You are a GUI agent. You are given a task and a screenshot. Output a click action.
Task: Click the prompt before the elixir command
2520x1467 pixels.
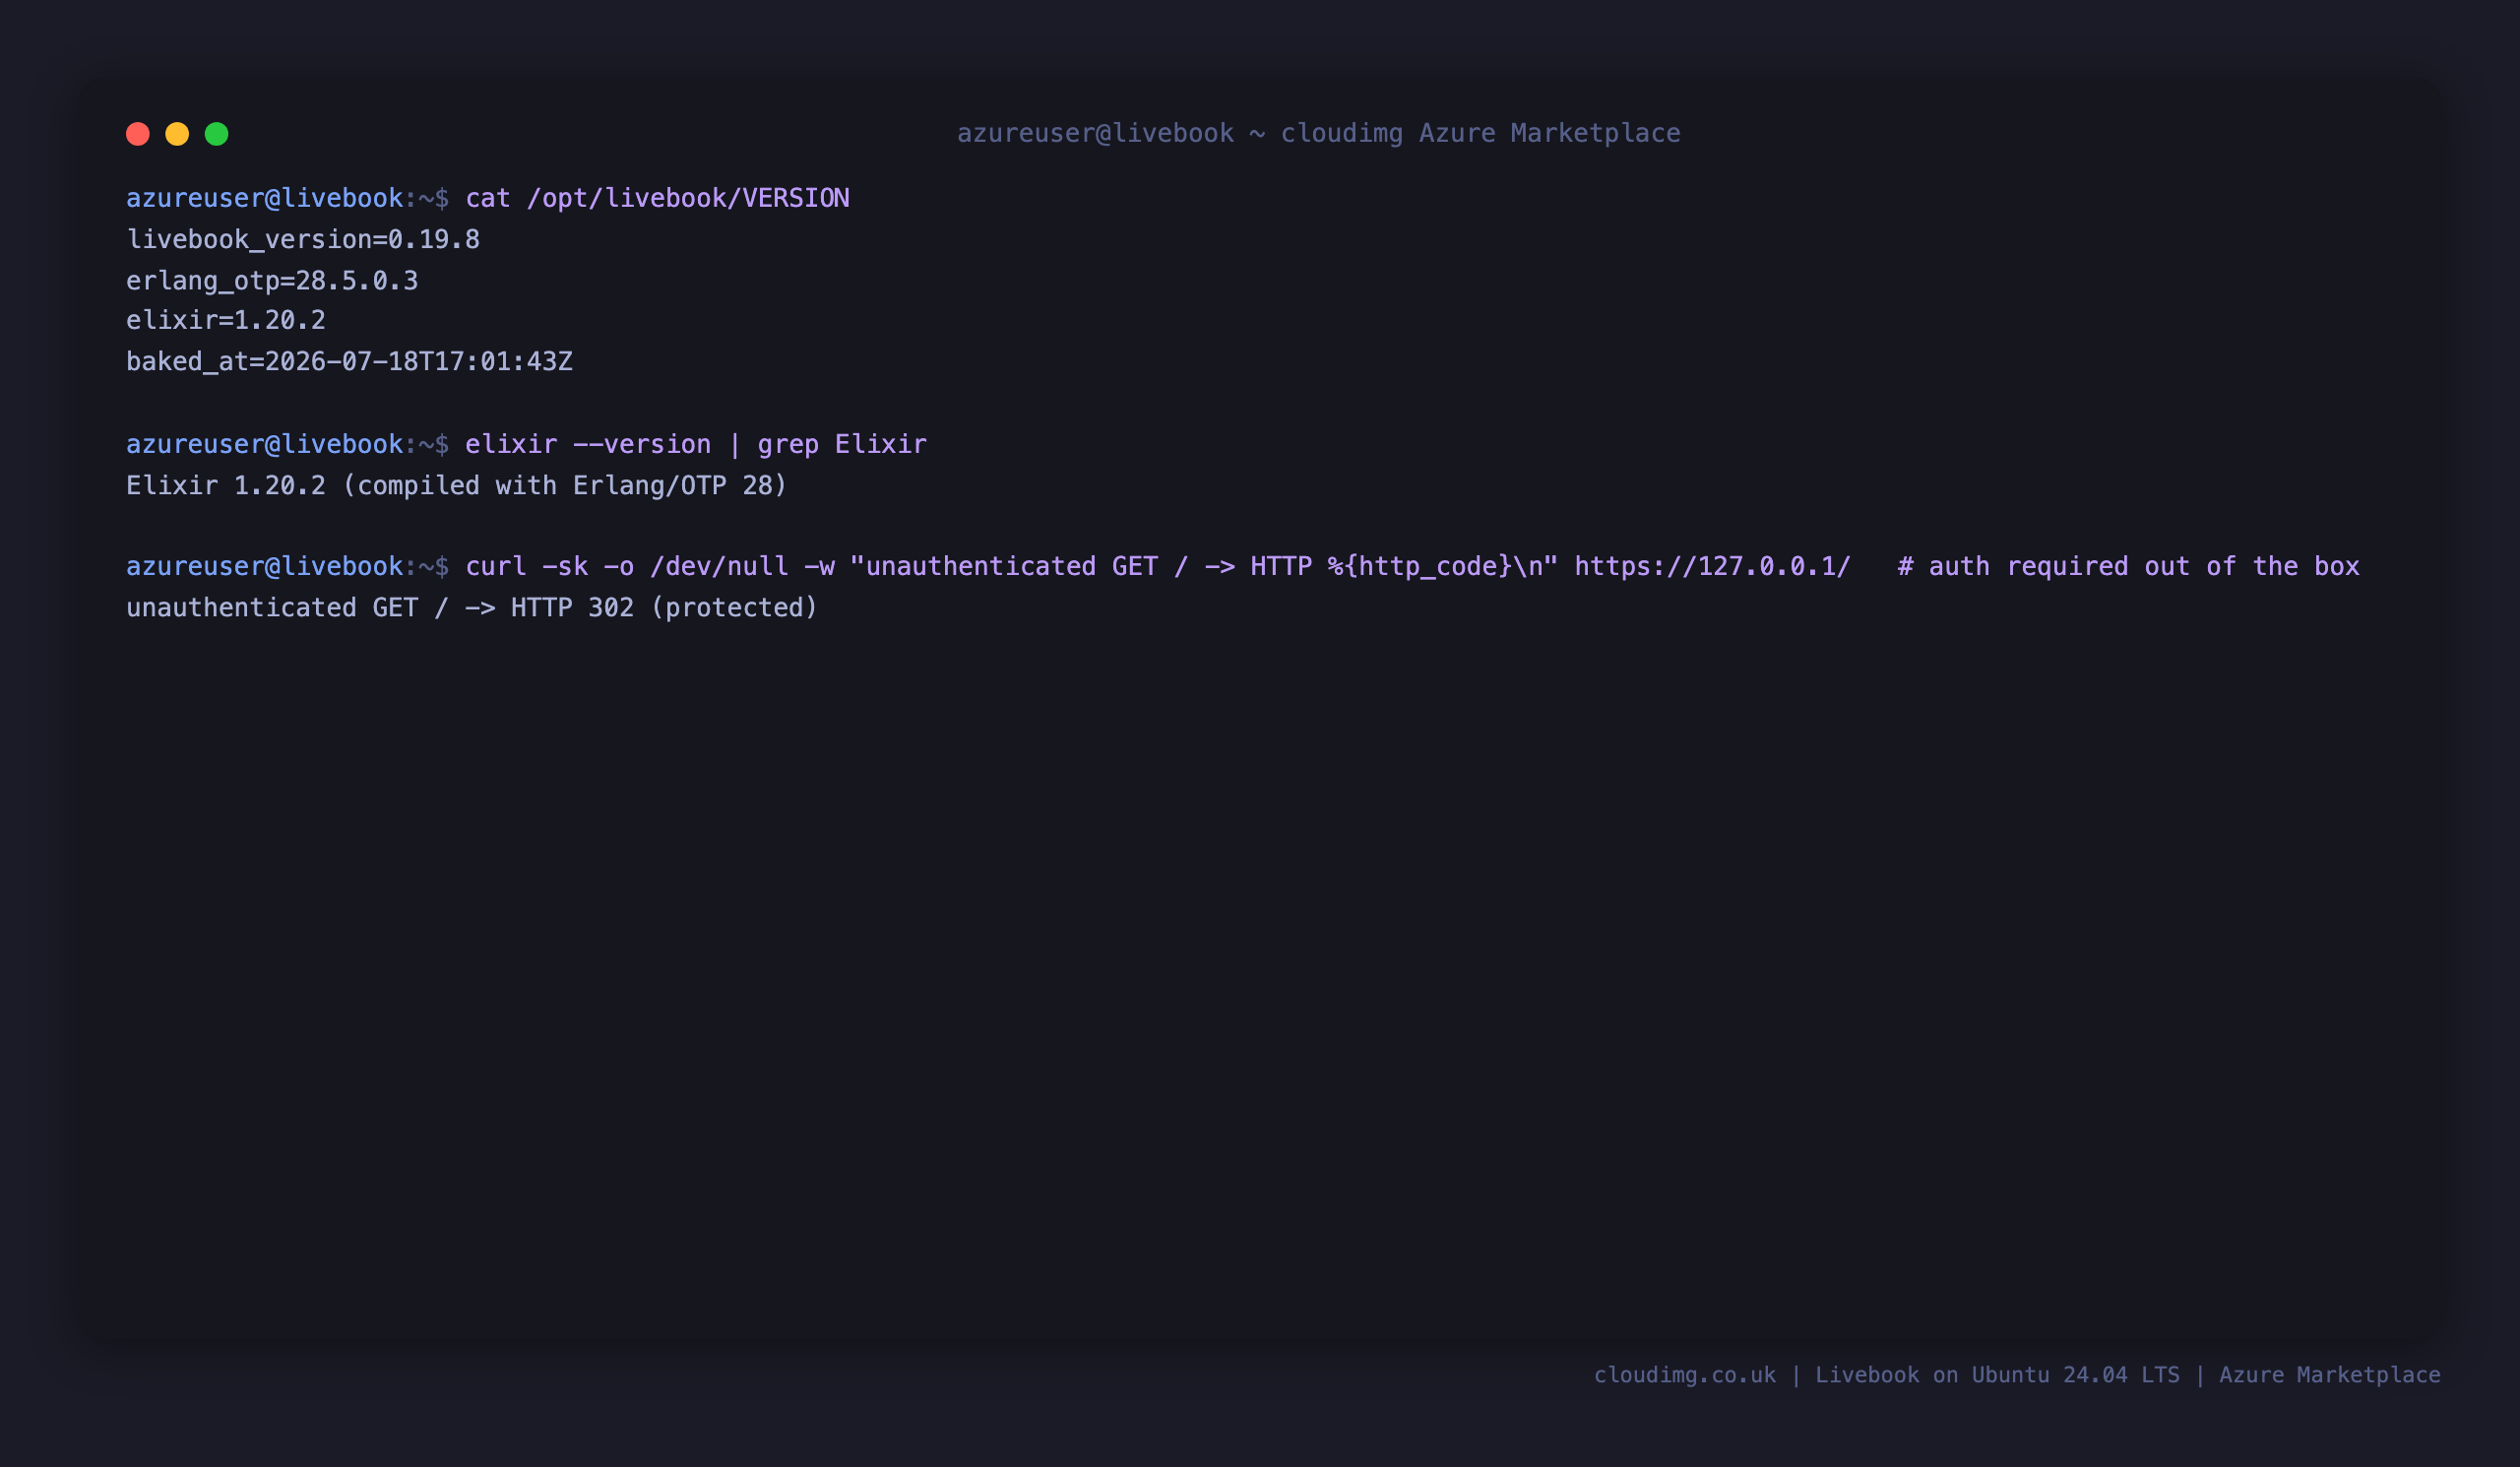pyautogui.click(x=287, y=444)
